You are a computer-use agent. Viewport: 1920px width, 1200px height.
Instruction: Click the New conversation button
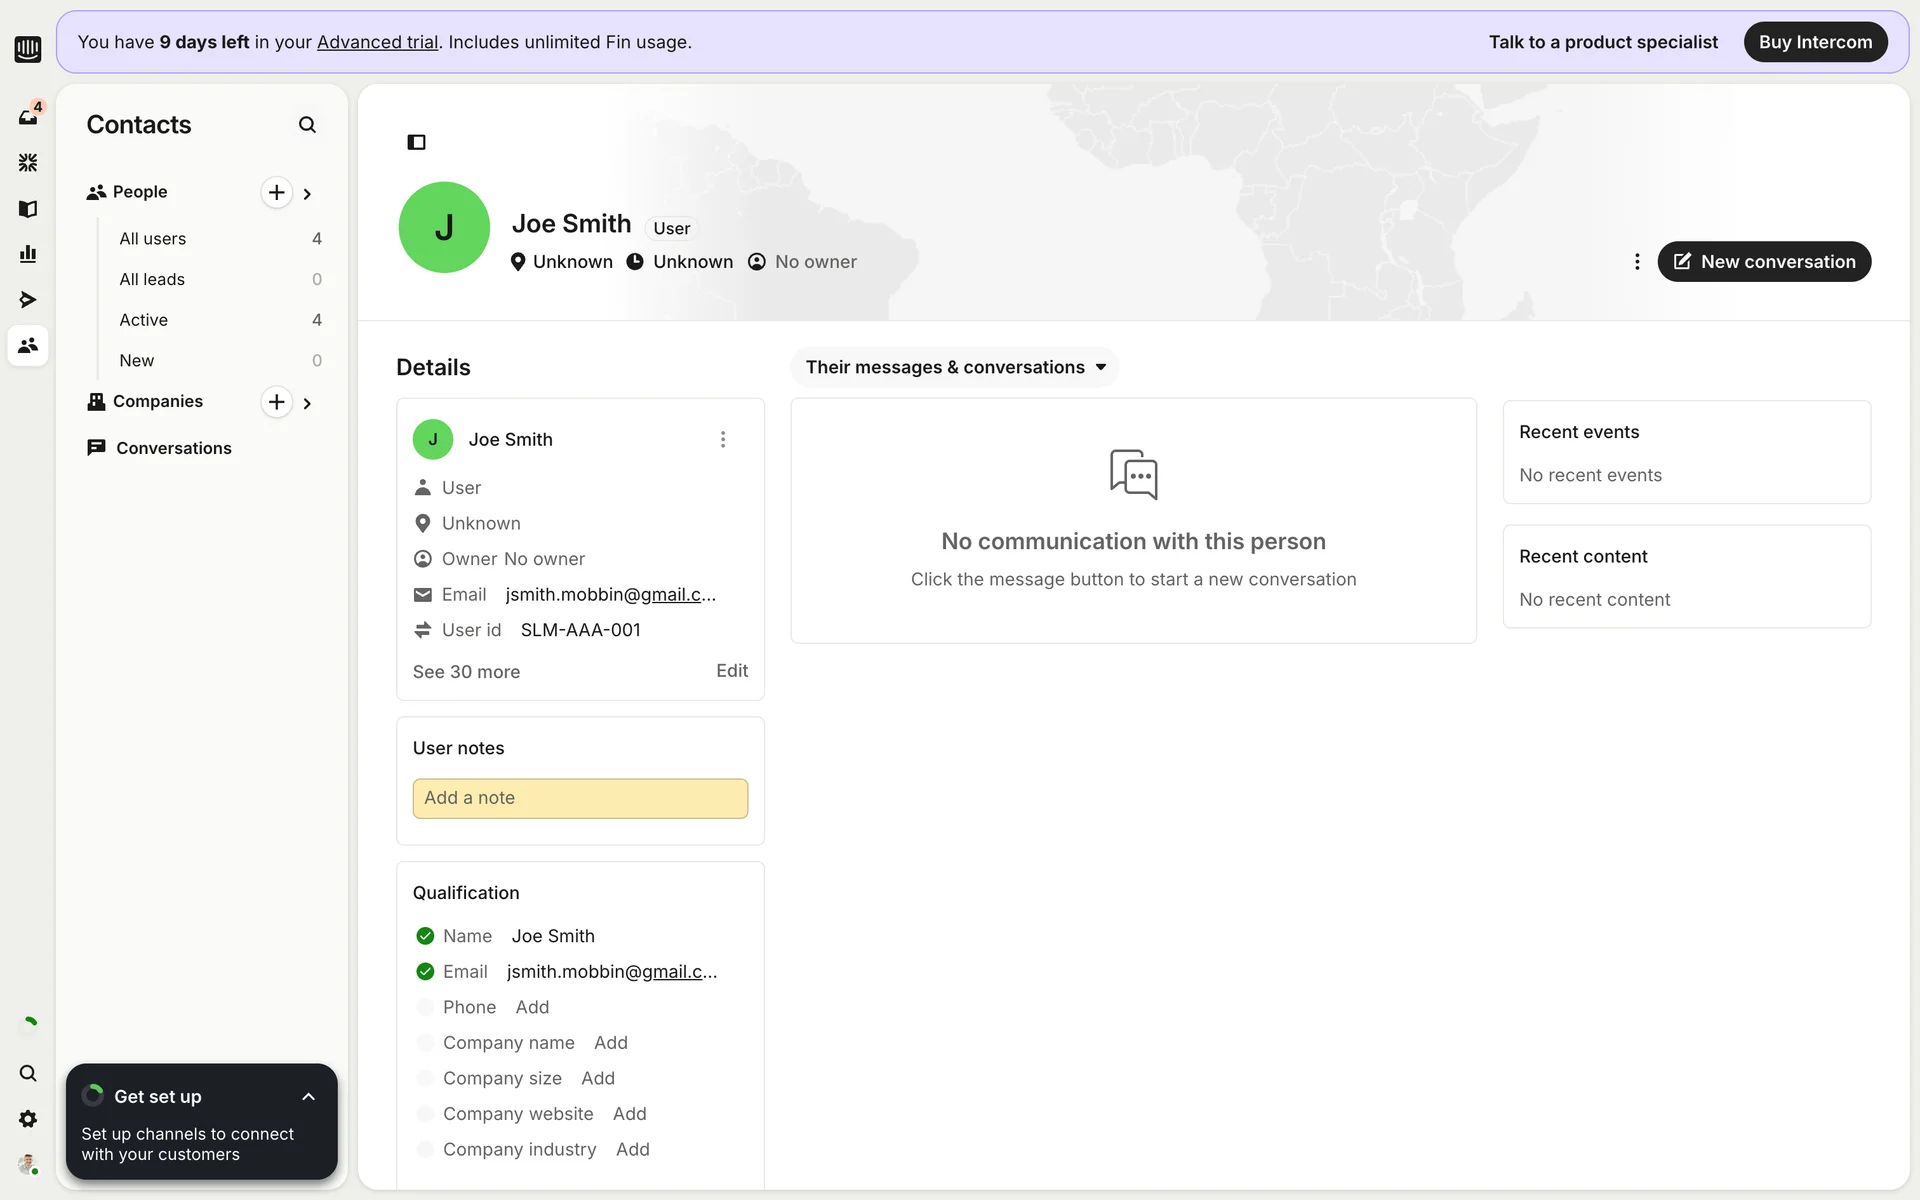(x=1763, y=262)
